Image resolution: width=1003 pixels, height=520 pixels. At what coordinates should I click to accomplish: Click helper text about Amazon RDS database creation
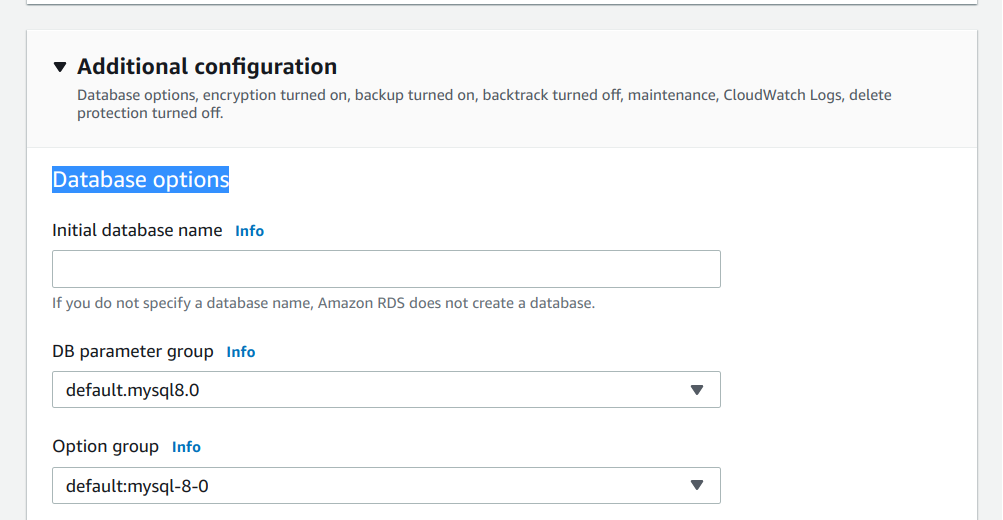323,303
